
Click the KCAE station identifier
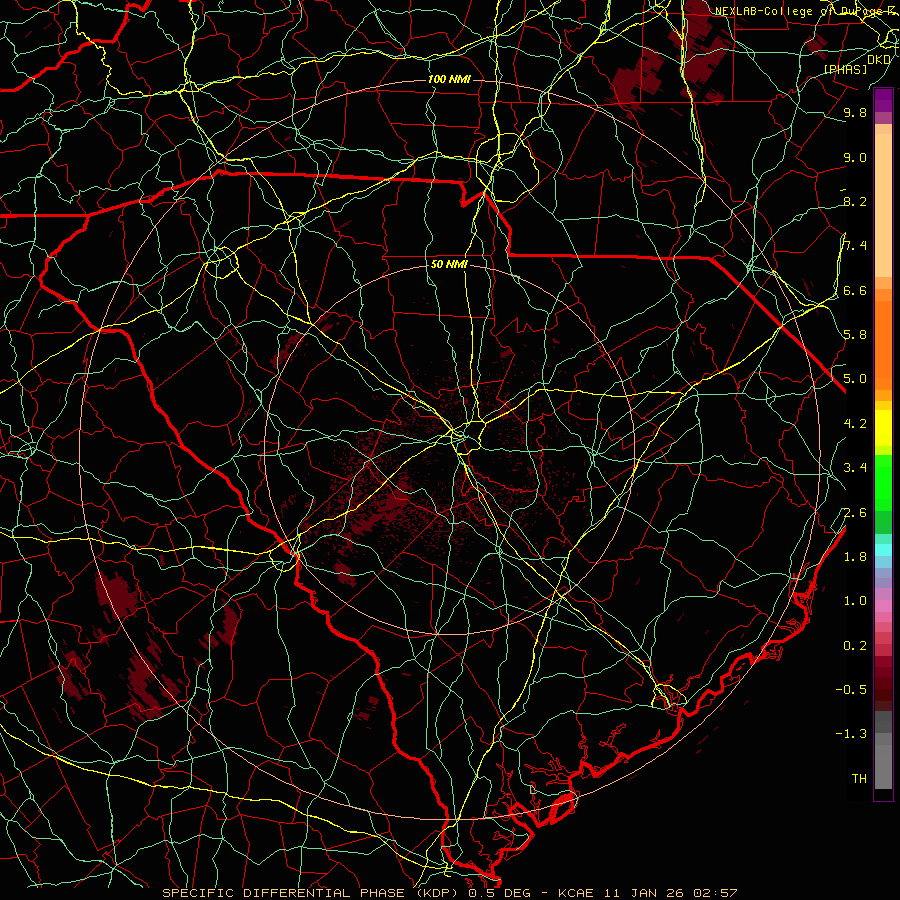point(578,893)
